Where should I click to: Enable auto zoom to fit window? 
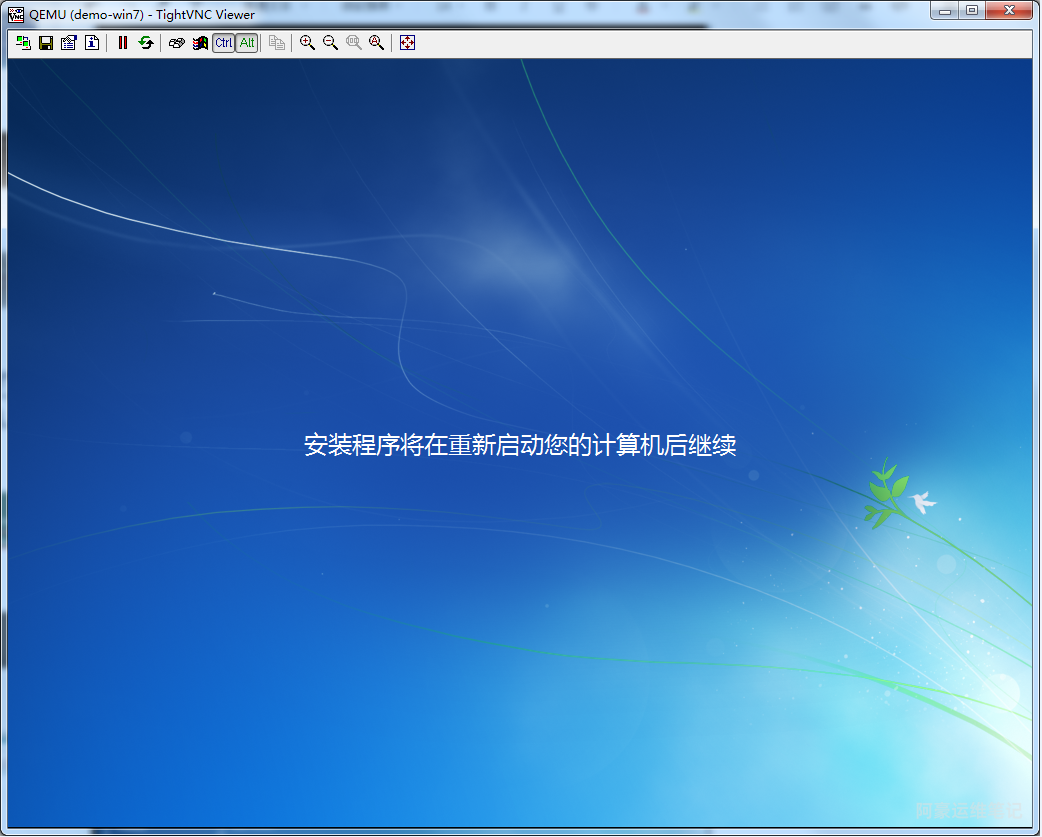(x=377, y=43)
